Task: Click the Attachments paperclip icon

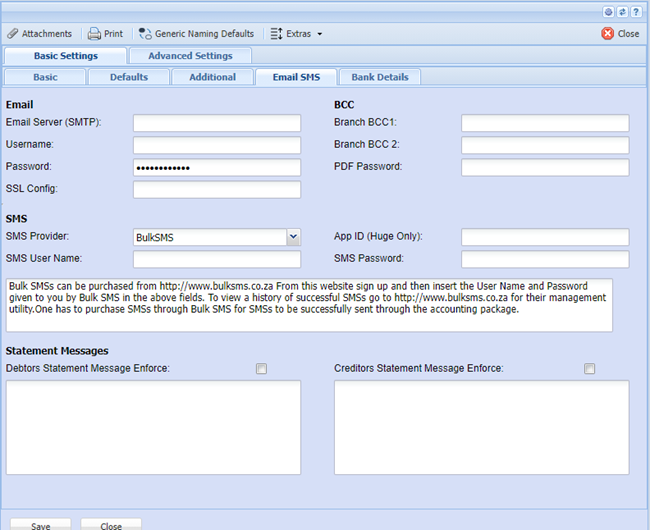Action: click(12, 34)
